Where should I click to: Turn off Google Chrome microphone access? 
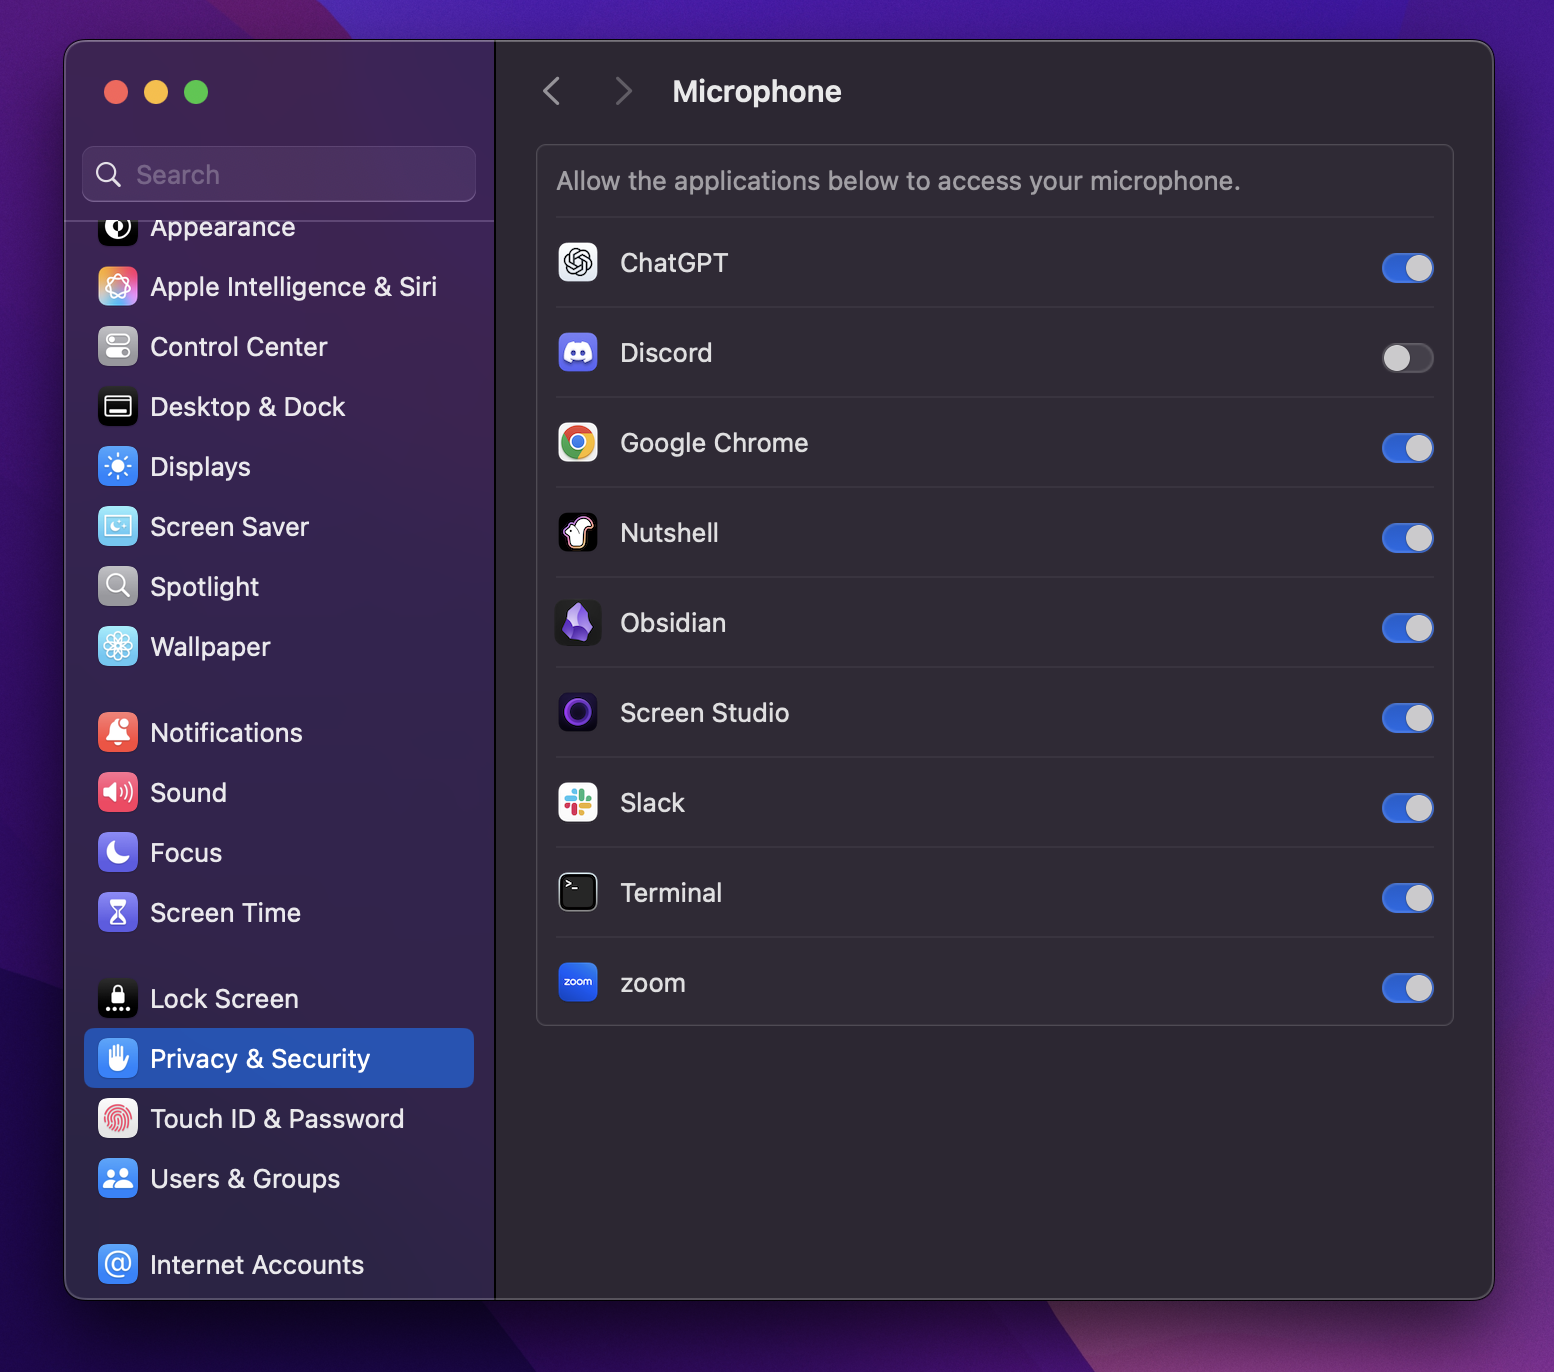point(1407,448)
